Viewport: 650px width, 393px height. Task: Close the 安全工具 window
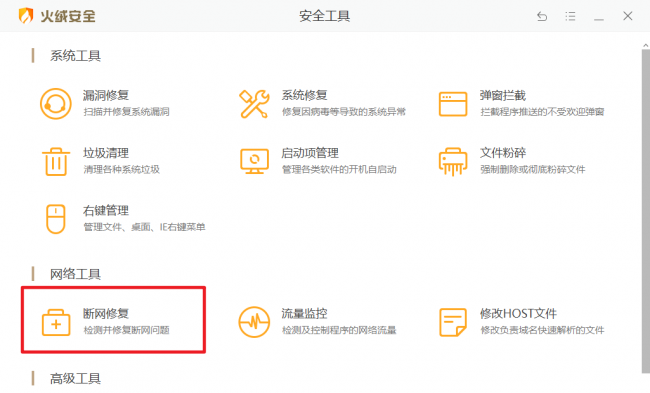tap(628, 16)
